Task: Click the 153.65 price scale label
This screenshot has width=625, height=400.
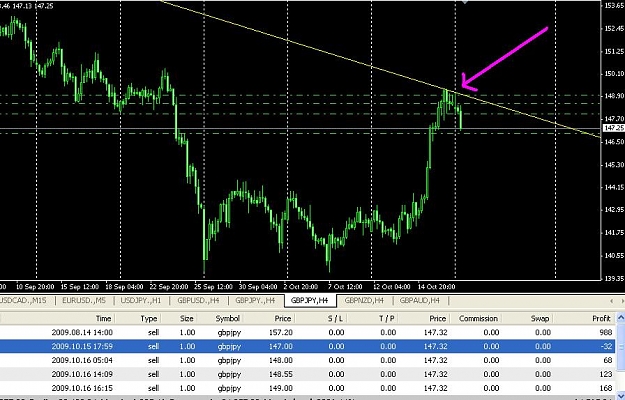Action: click(x=615, y=6)
